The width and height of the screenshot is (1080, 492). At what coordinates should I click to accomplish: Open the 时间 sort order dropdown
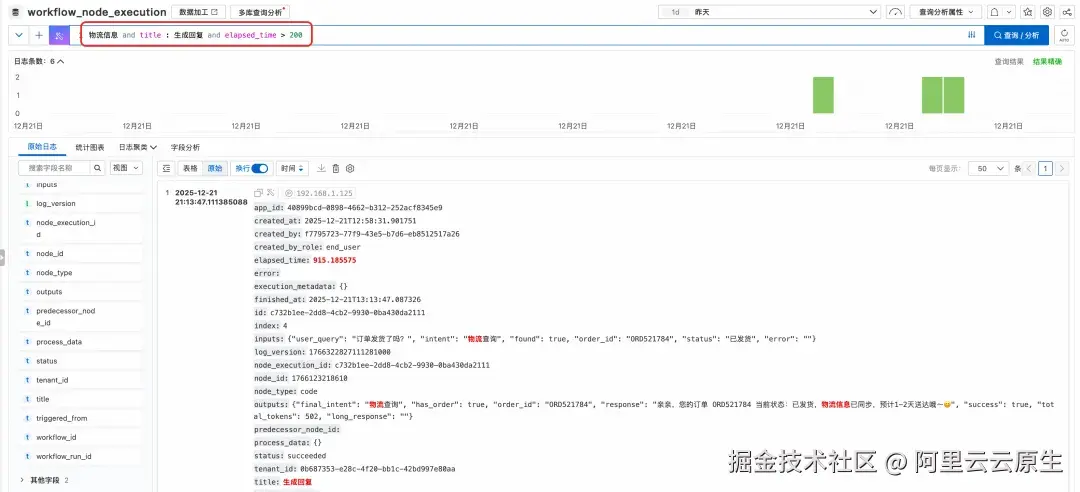pos(291,168)
